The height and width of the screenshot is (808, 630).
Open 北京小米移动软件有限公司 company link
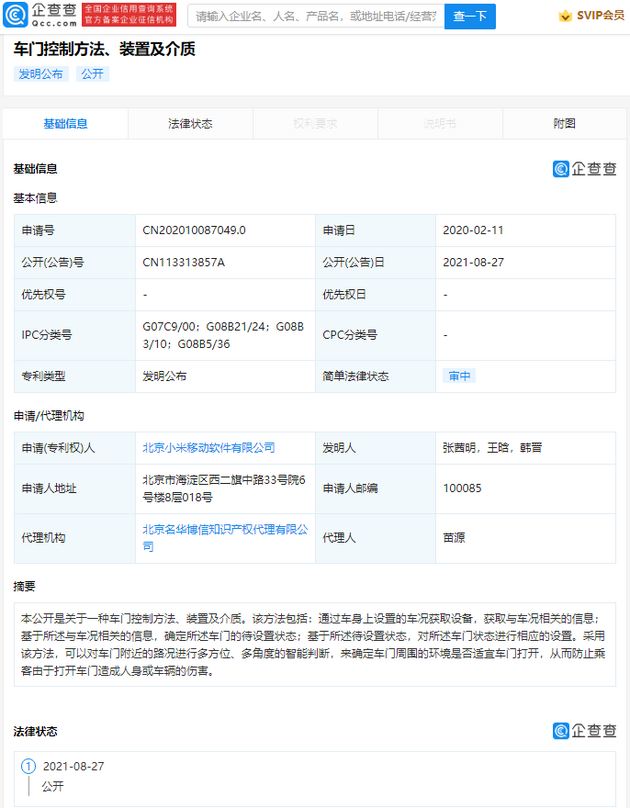[209, 448]
